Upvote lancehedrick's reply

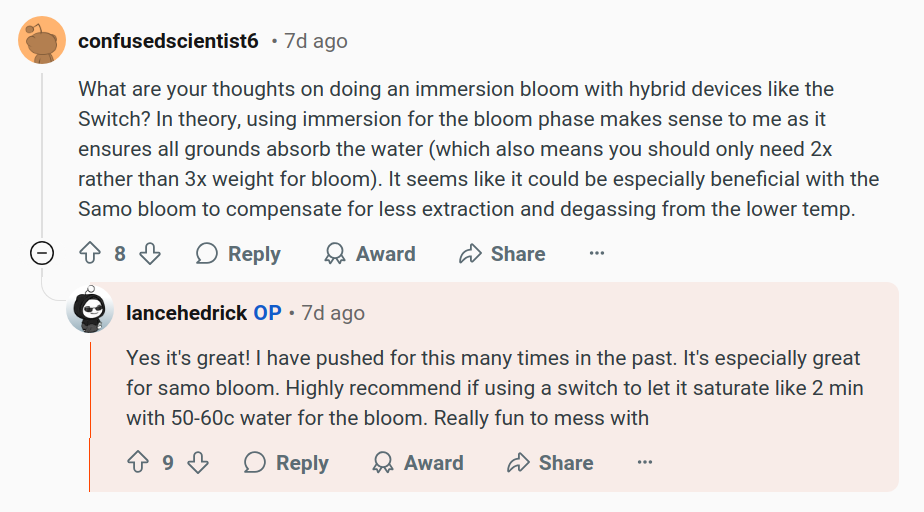pos(138,463)
